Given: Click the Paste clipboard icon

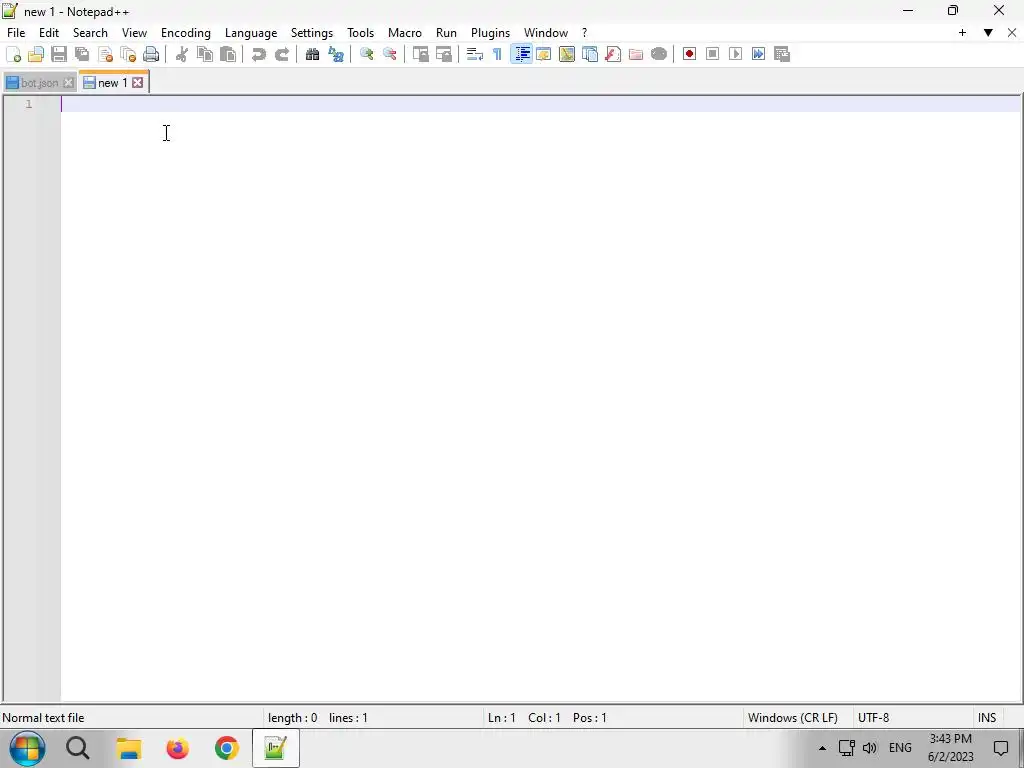Looking at the screenshot, I should [x=228, y=54].
